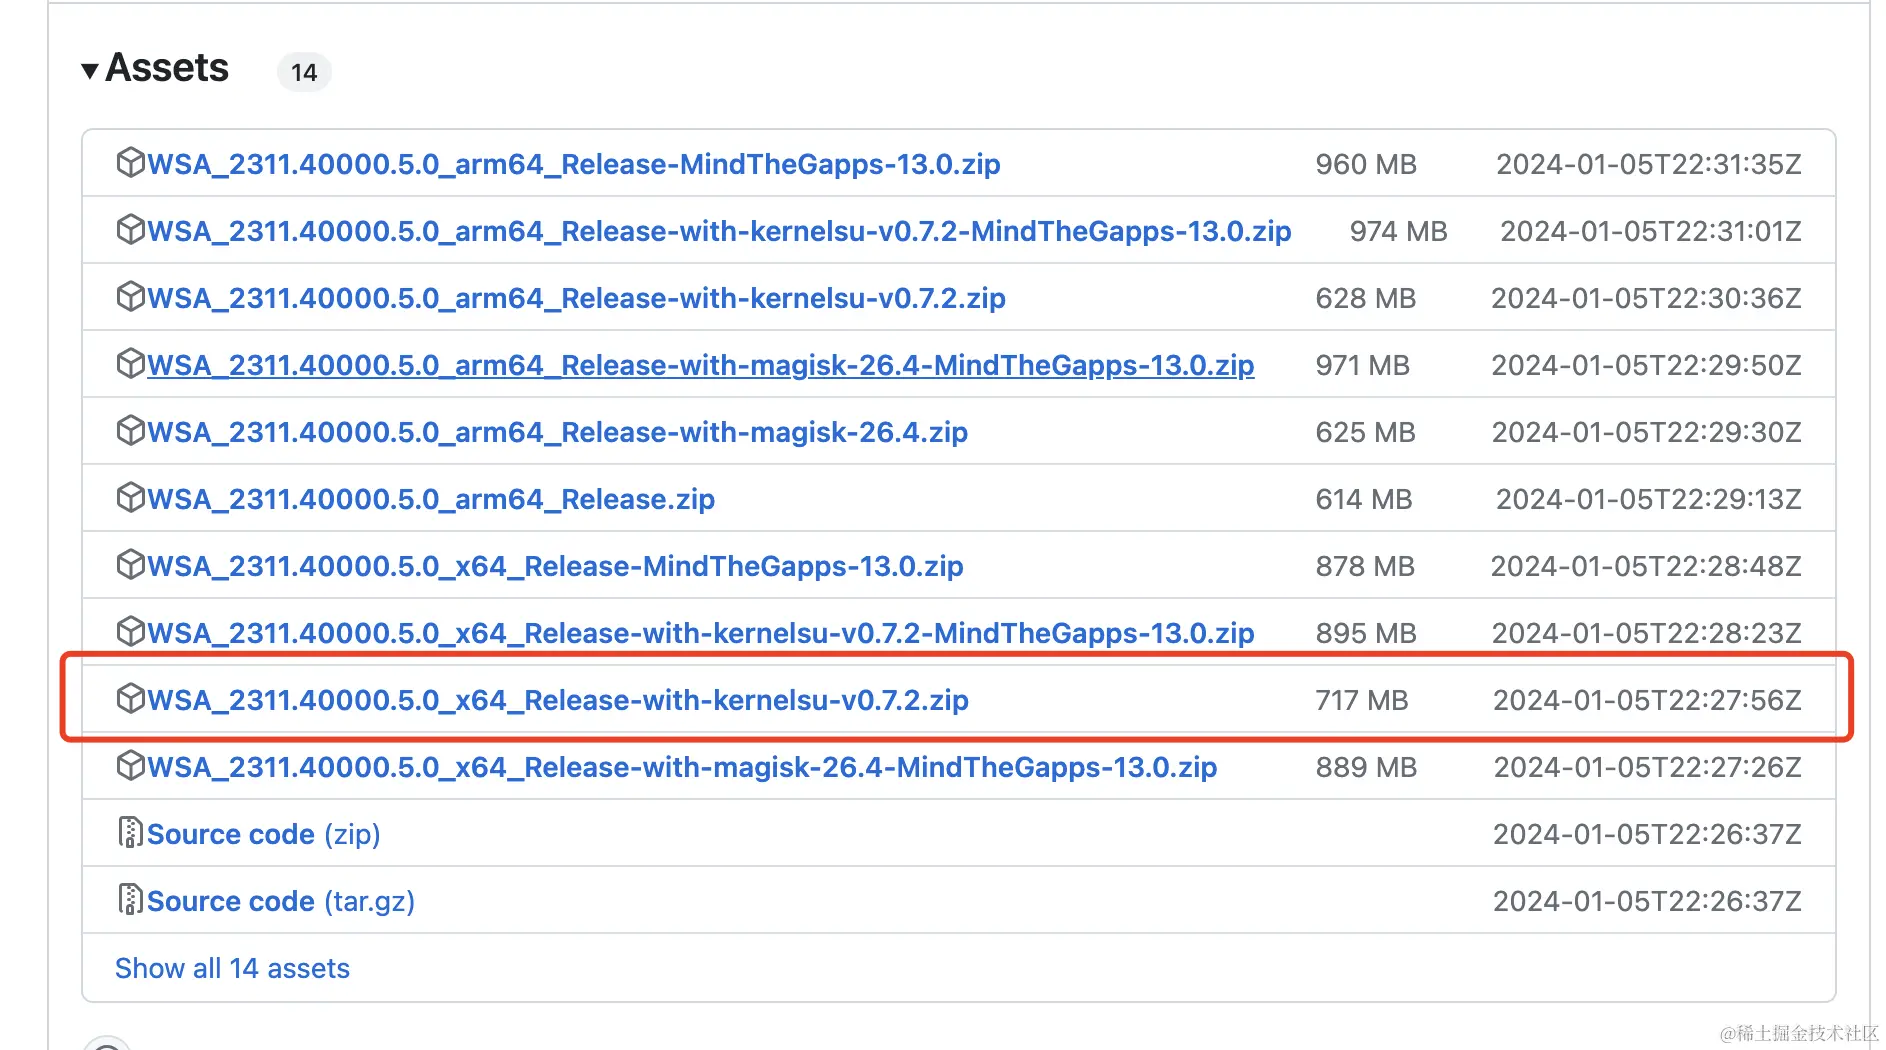The width and height of the screenshot is (1886, 1050).
Task: Click the 974 MB size text
Action: (x=1398, y=231)
